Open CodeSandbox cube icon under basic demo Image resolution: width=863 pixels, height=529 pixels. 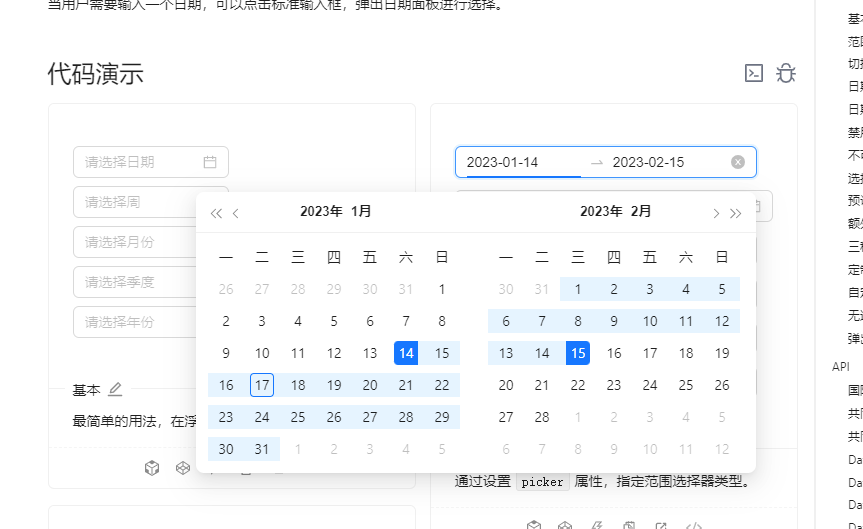(152, 468)
